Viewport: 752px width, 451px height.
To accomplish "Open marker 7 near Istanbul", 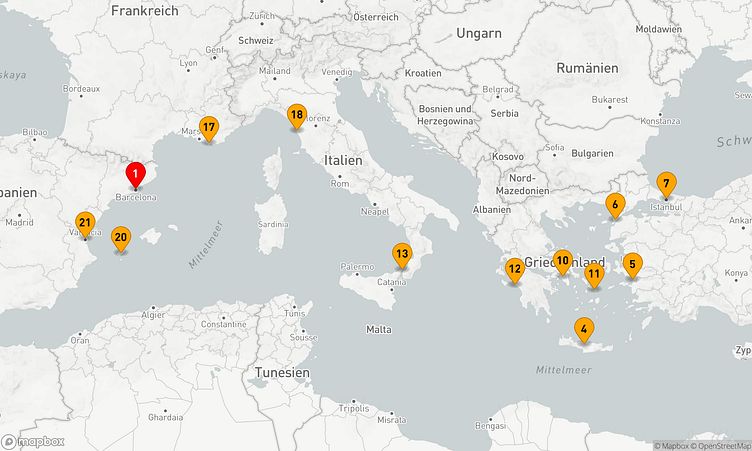I will [x=666, y=184].
